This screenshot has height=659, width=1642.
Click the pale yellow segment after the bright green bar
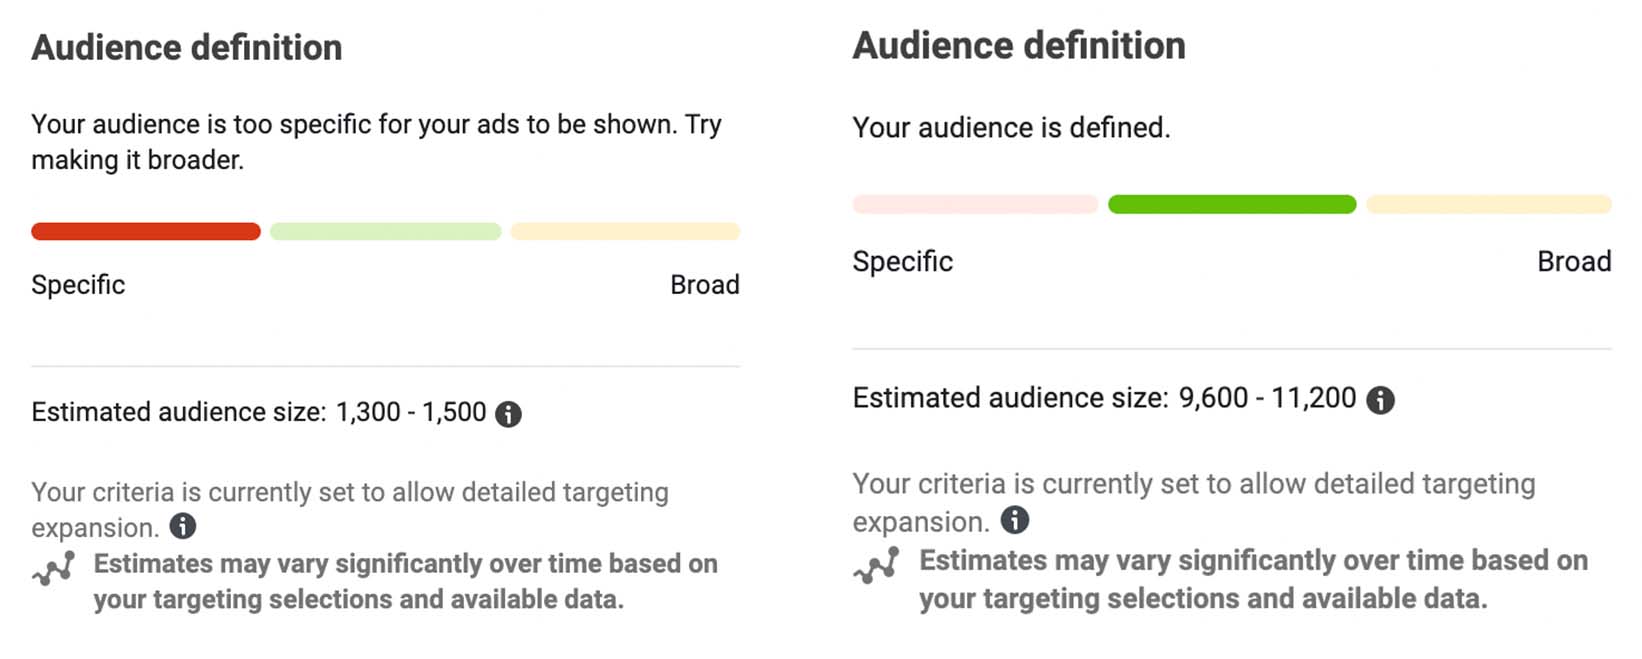pos(1489,205)
